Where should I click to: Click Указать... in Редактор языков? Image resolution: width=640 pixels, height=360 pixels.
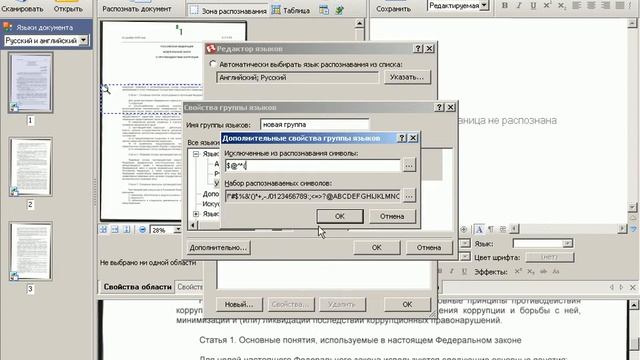tap(407, 77)
